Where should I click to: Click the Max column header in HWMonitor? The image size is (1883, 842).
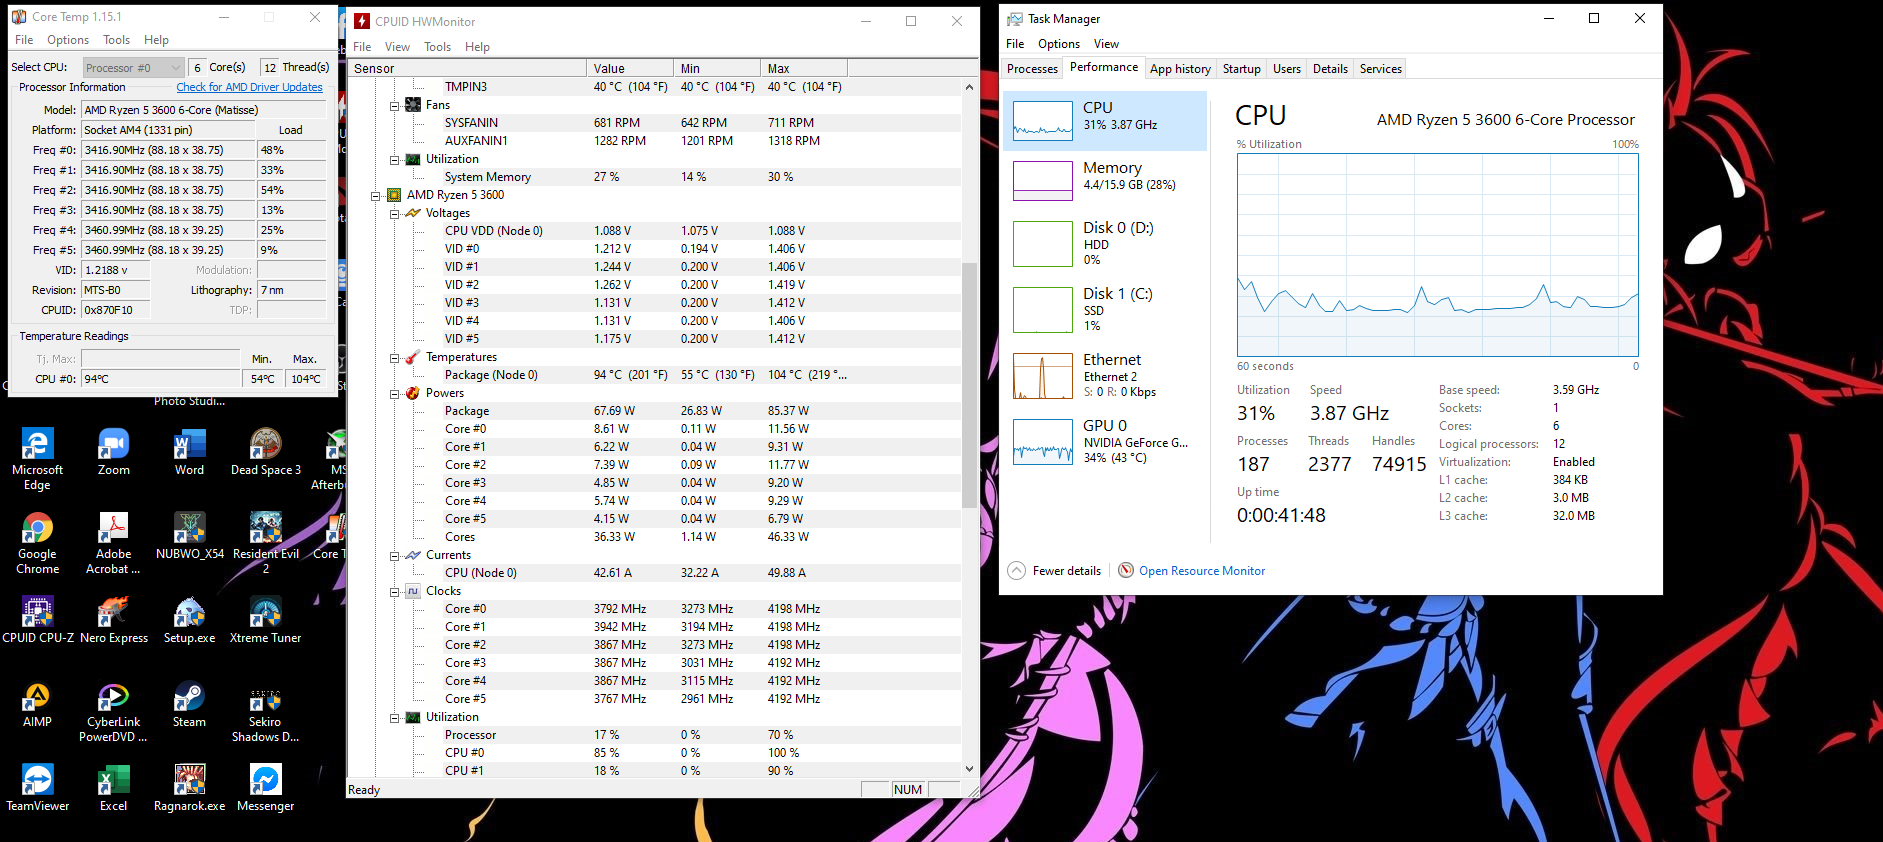804,68
